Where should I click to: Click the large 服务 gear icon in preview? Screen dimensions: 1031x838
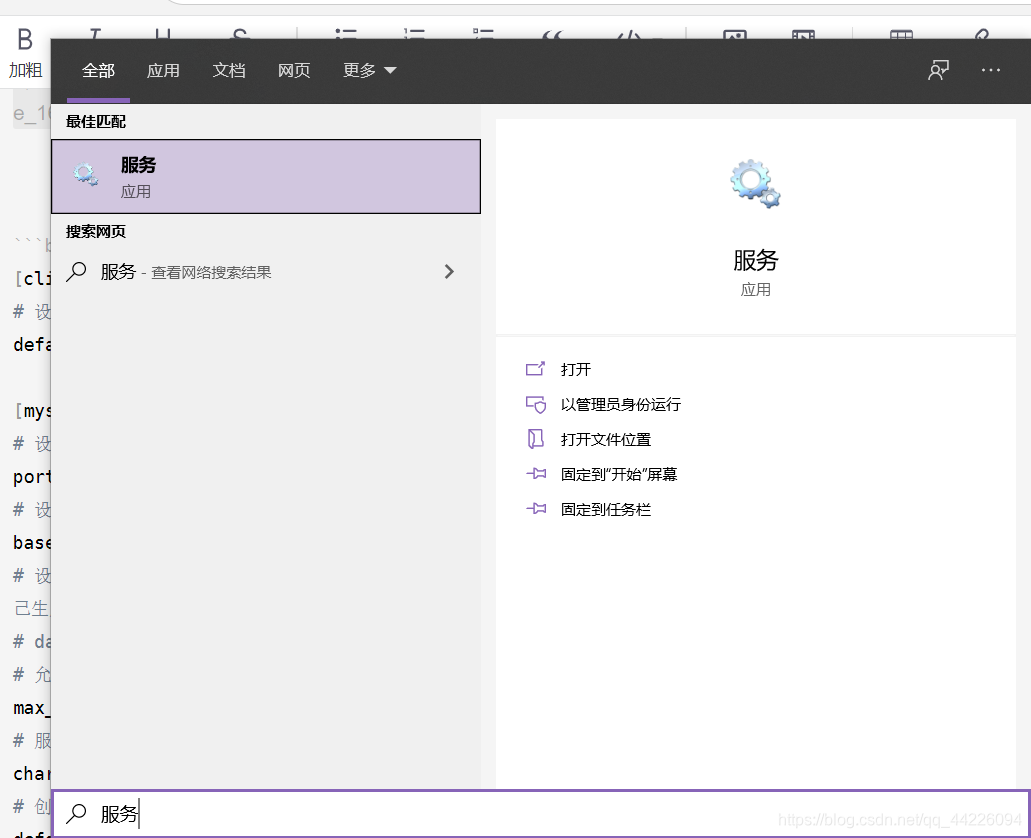755,184
